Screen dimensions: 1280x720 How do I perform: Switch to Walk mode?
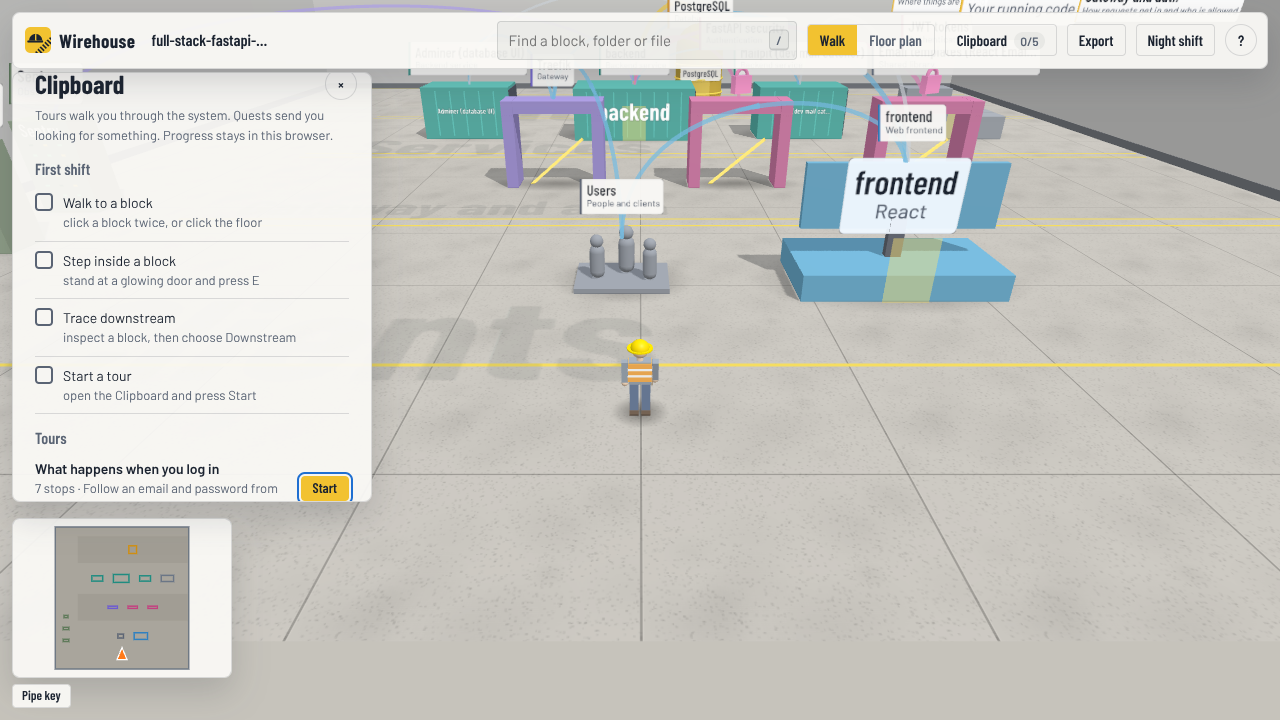(x=832, y=41)
